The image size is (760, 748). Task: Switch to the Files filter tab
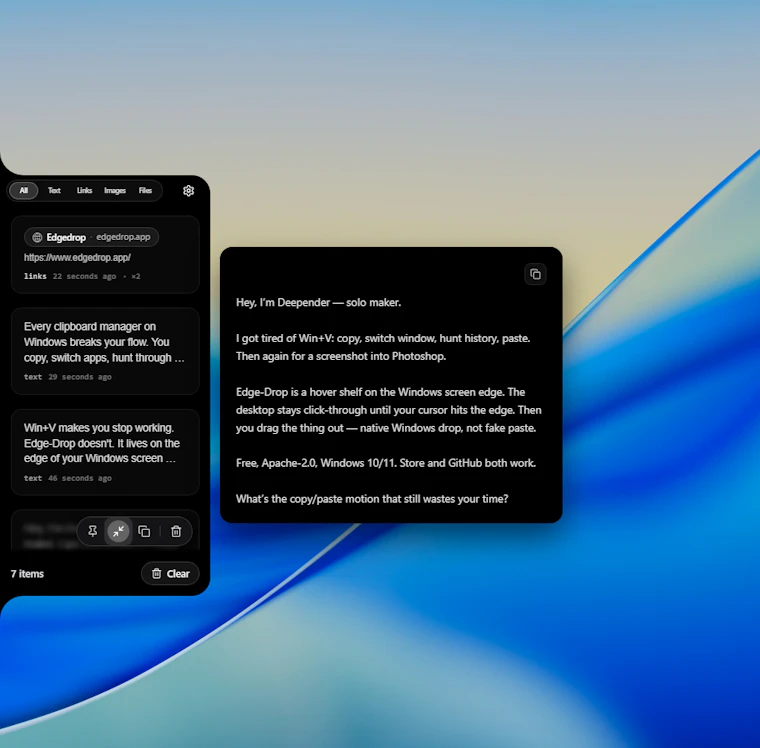pyautogui.click(x=145, y=191)
